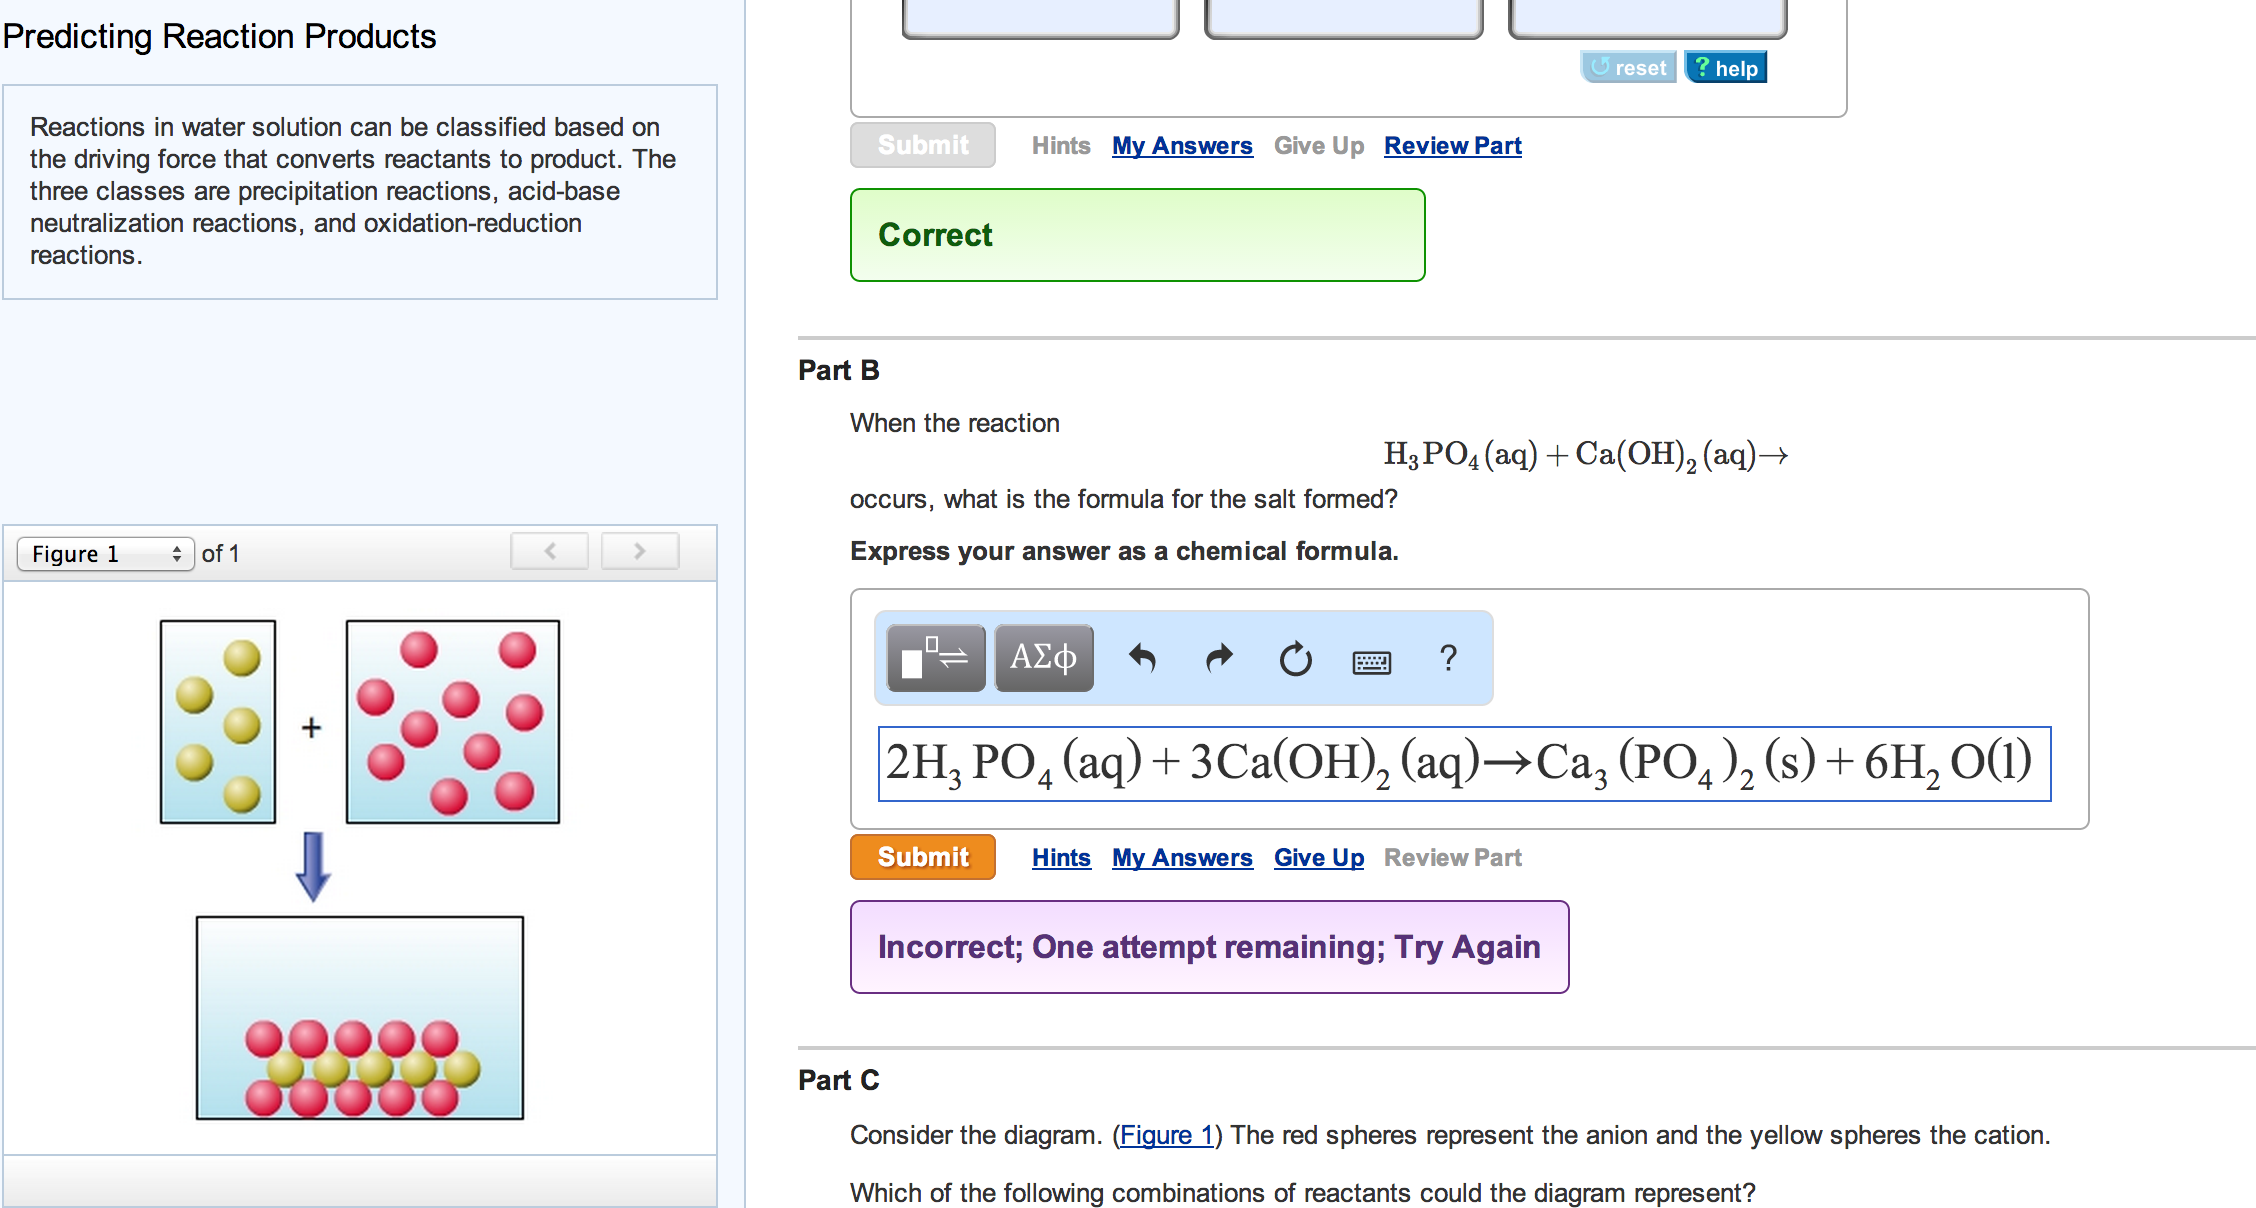Image resolution: width=2256 pixels, height=1208 pixels.
Task: Open the templates tool in equation toolbar
Action: [x=935, y=658]
